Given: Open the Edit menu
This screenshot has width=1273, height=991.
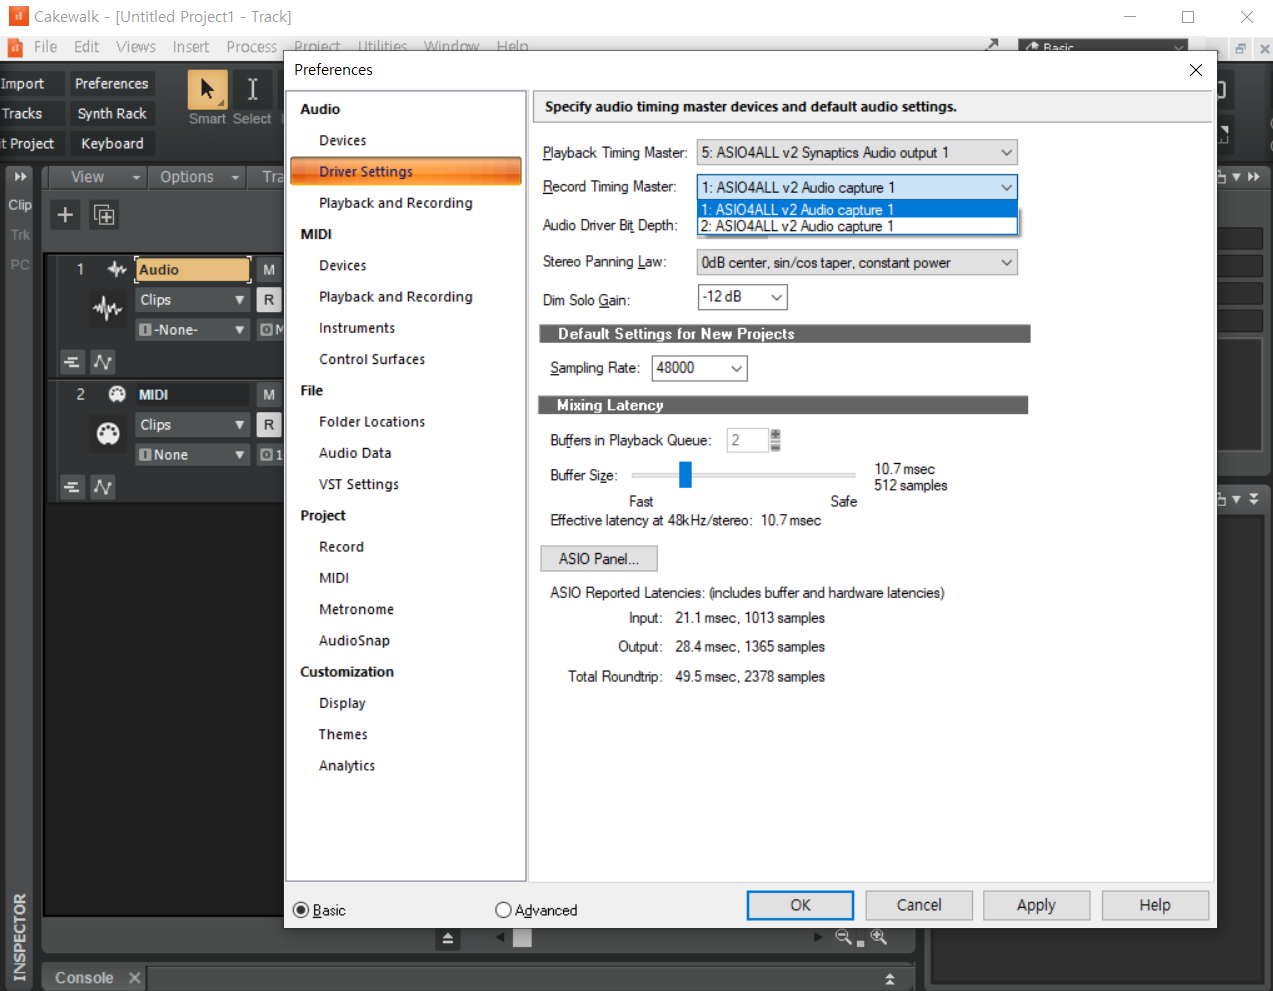Looking at the screenshot, I should tap(87, 47).
